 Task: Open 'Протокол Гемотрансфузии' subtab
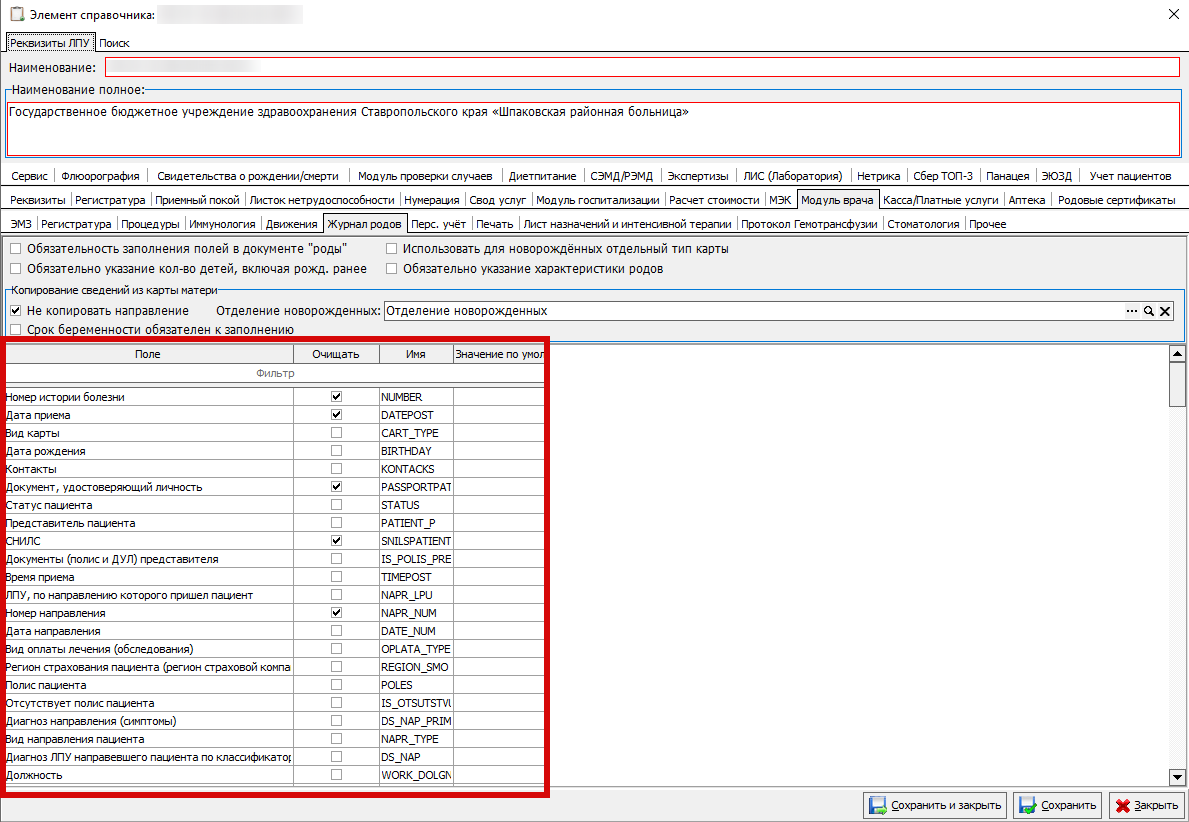point(809,224)
